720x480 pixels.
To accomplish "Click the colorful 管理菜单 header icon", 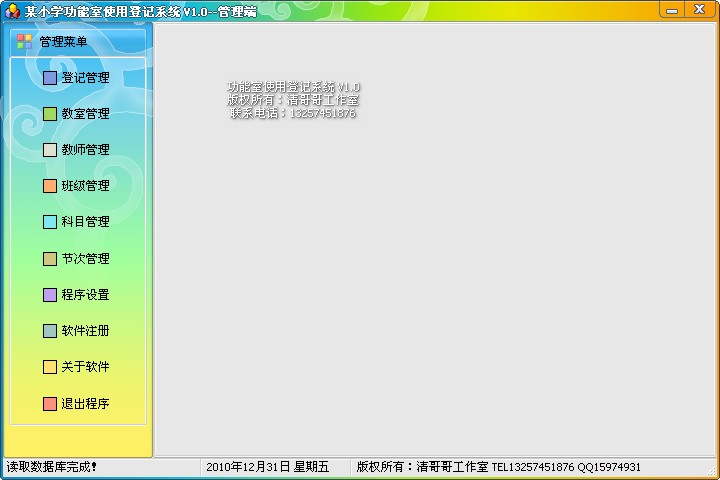I will (x=24, y=42).
